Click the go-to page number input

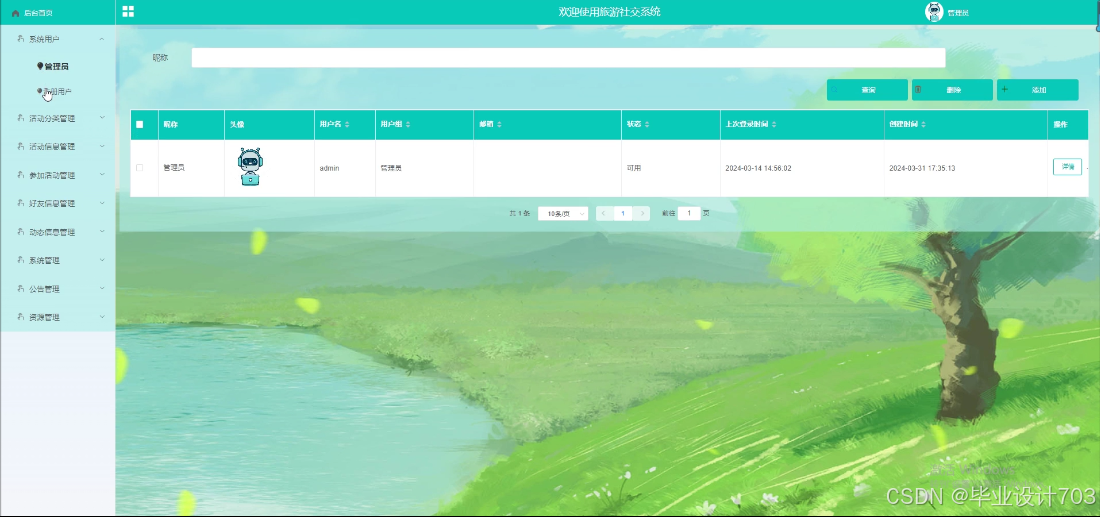[x=689, y=213]
